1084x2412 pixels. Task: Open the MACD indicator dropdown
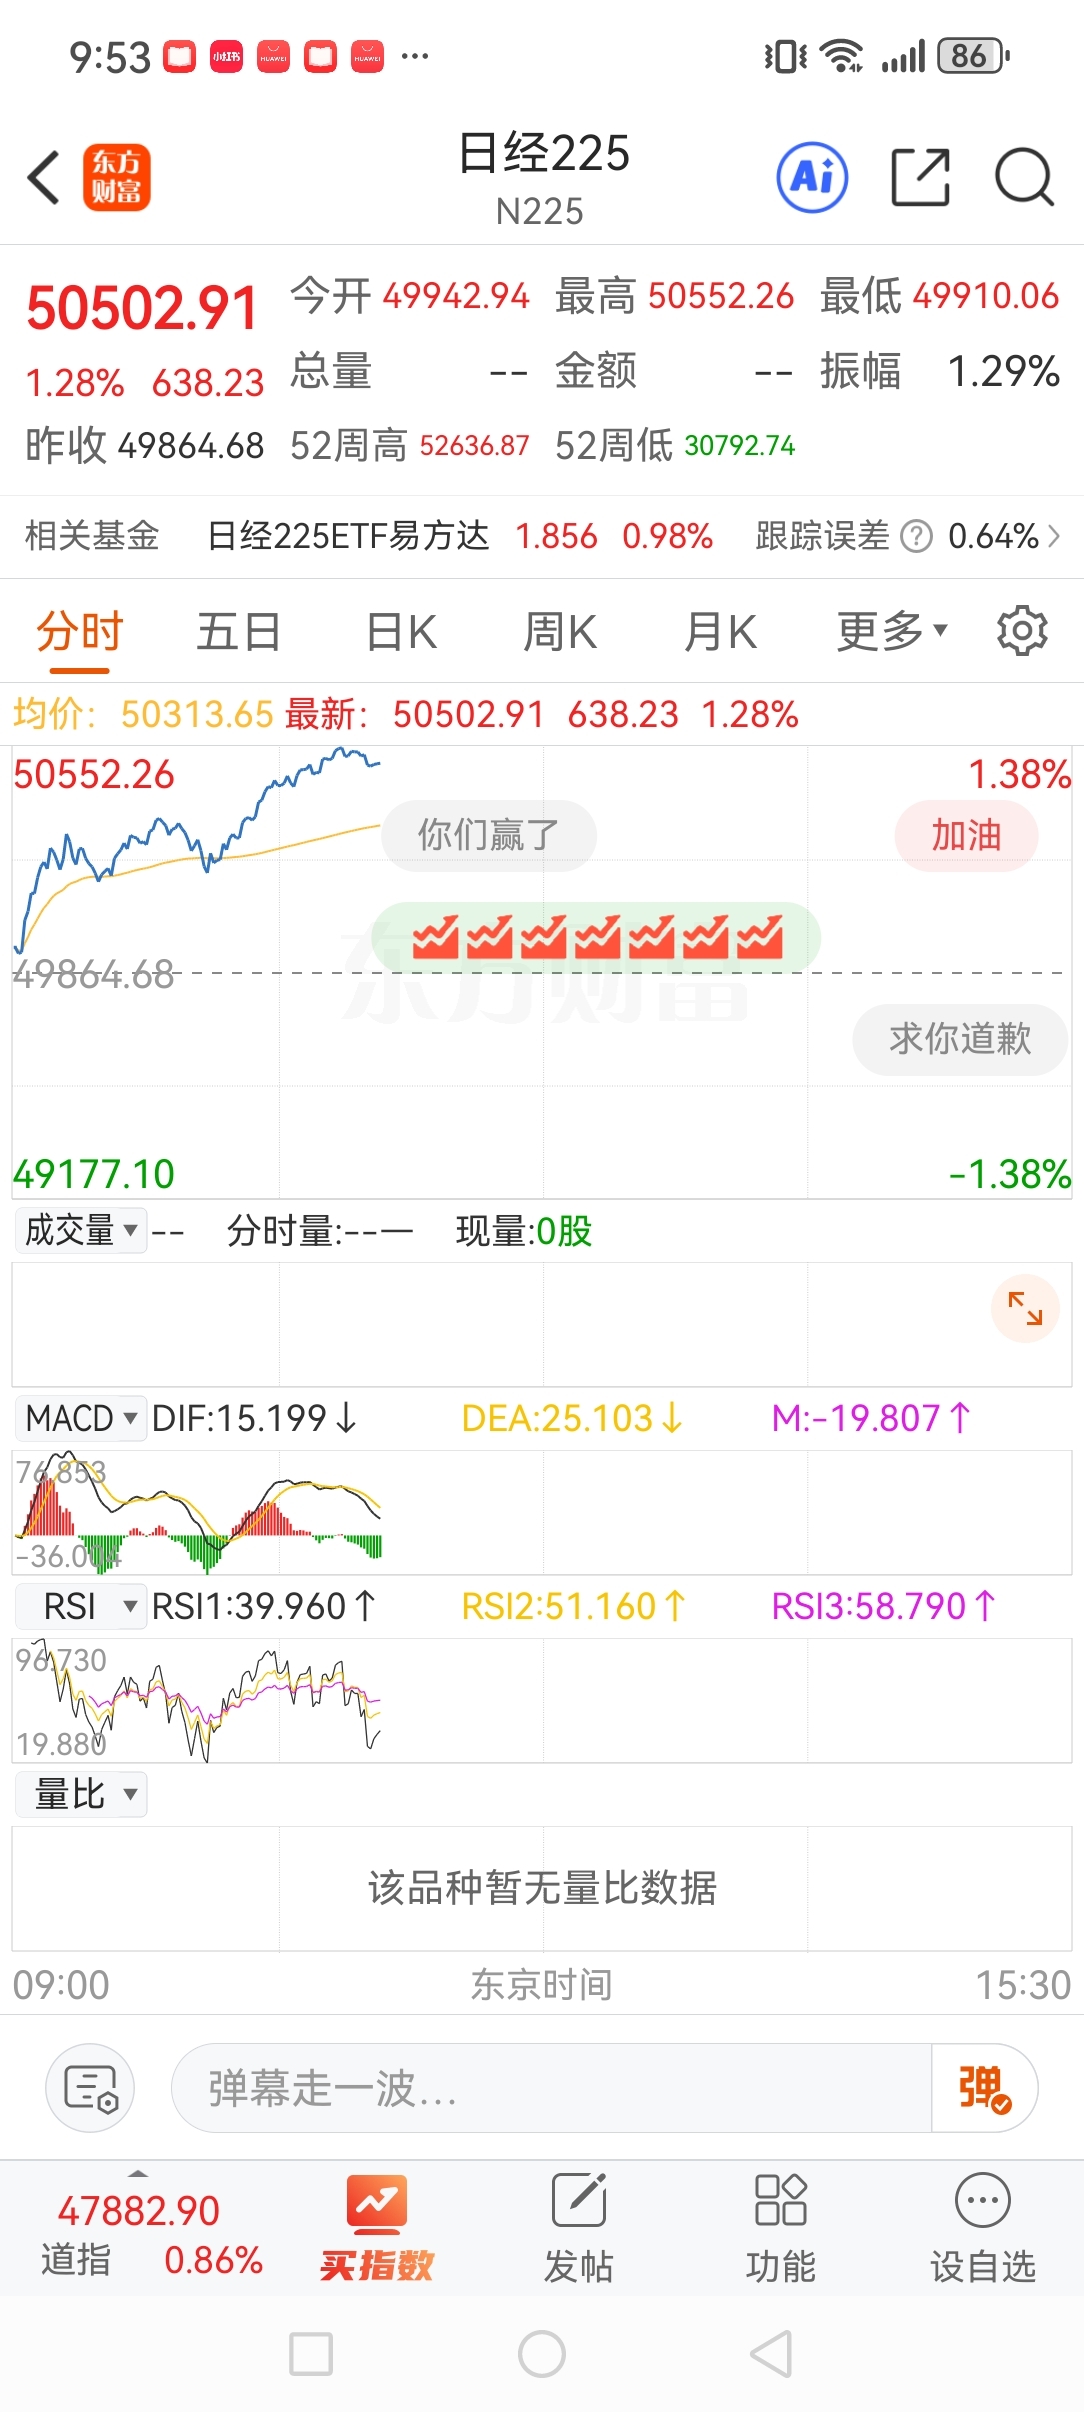pyautogui.click(x=81, y=1418)
